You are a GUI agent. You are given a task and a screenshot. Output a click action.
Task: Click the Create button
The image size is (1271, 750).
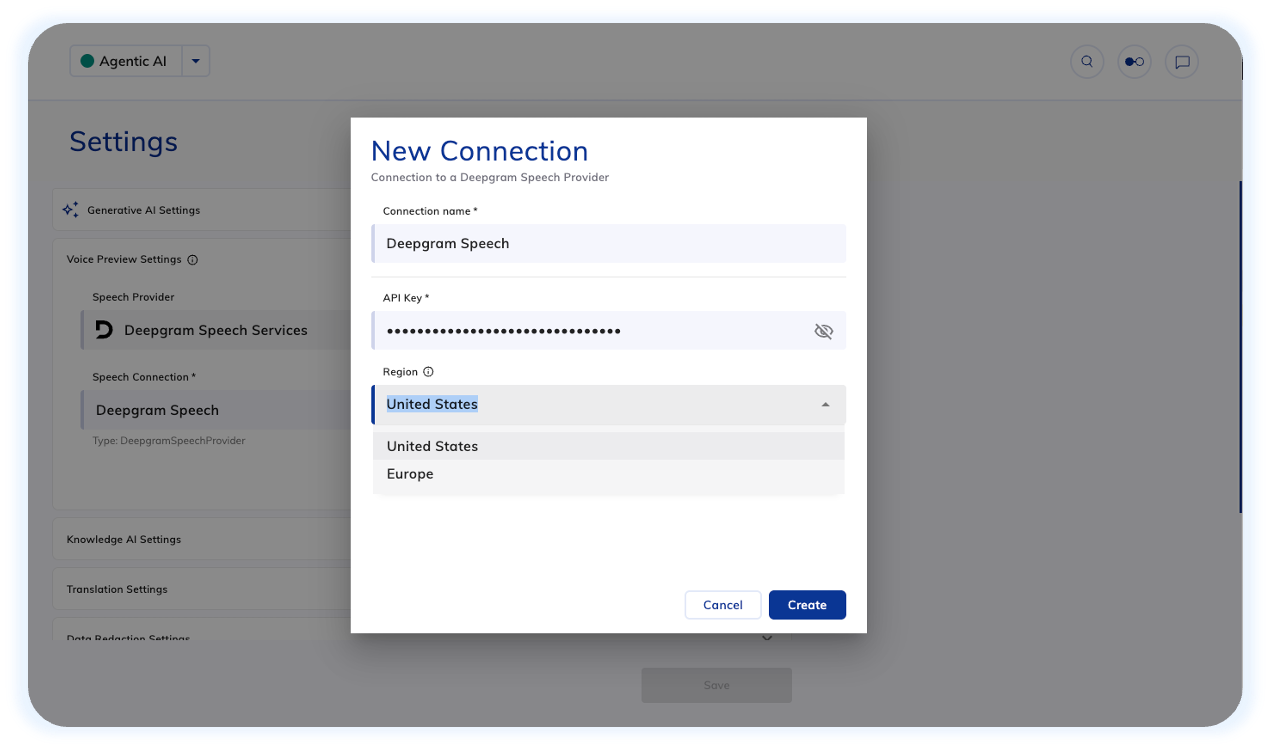point(807,605)
